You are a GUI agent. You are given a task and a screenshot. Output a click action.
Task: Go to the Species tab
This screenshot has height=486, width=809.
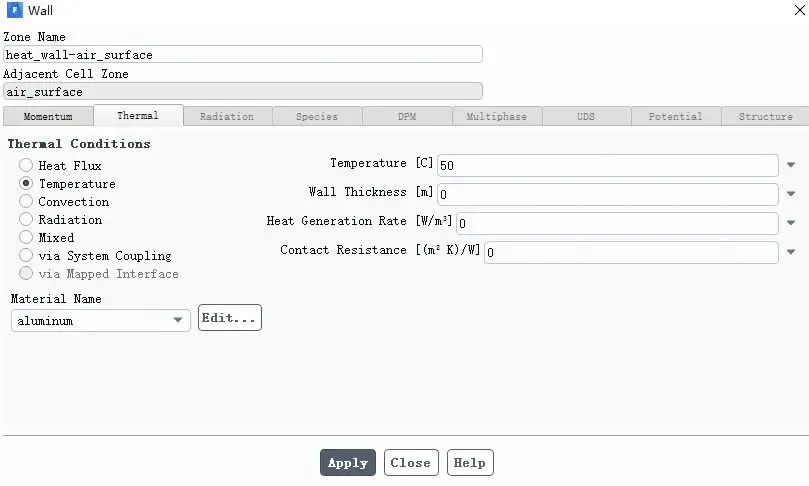click(317, 117)
